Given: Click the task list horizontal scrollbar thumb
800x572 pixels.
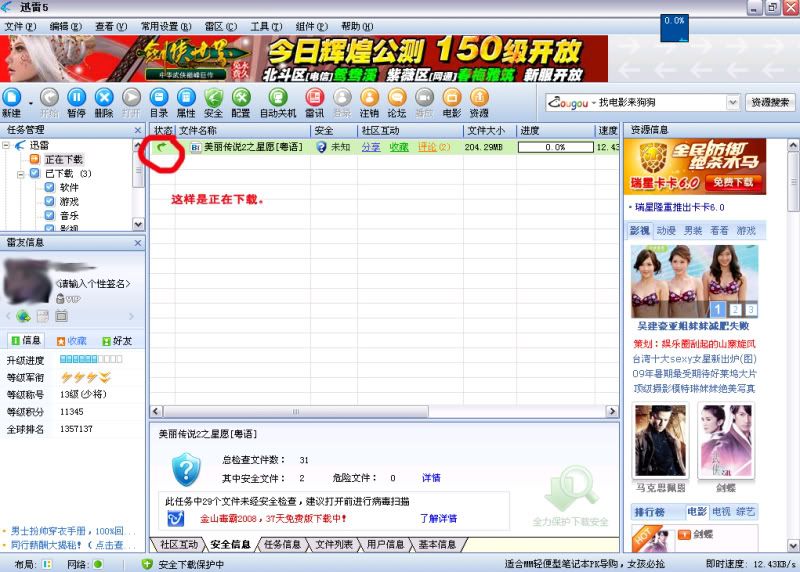Looking at the screenshot, I should [296, 411].
